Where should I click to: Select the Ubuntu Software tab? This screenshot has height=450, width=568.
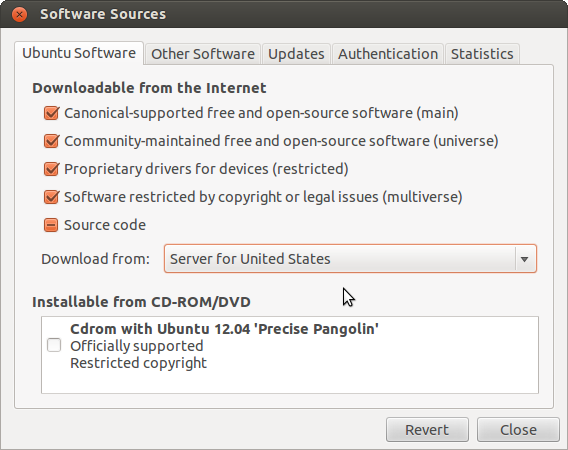pyautogui.click(x=79, y=53)
